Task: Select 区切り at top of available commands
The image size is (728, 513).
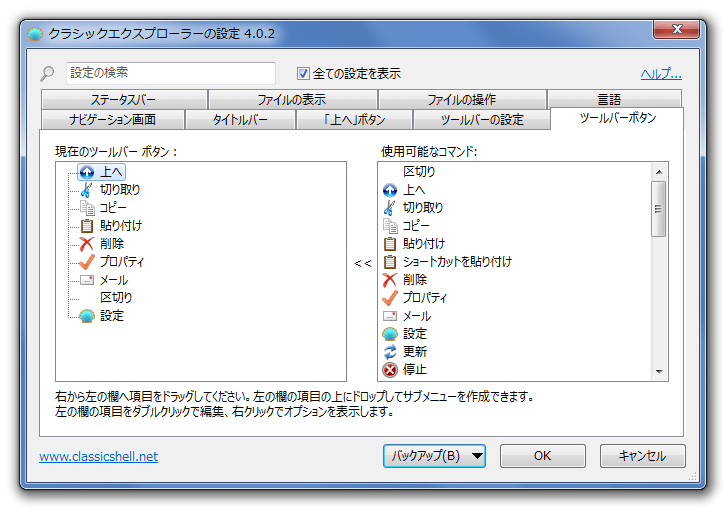Action: [x=419, y=172]
